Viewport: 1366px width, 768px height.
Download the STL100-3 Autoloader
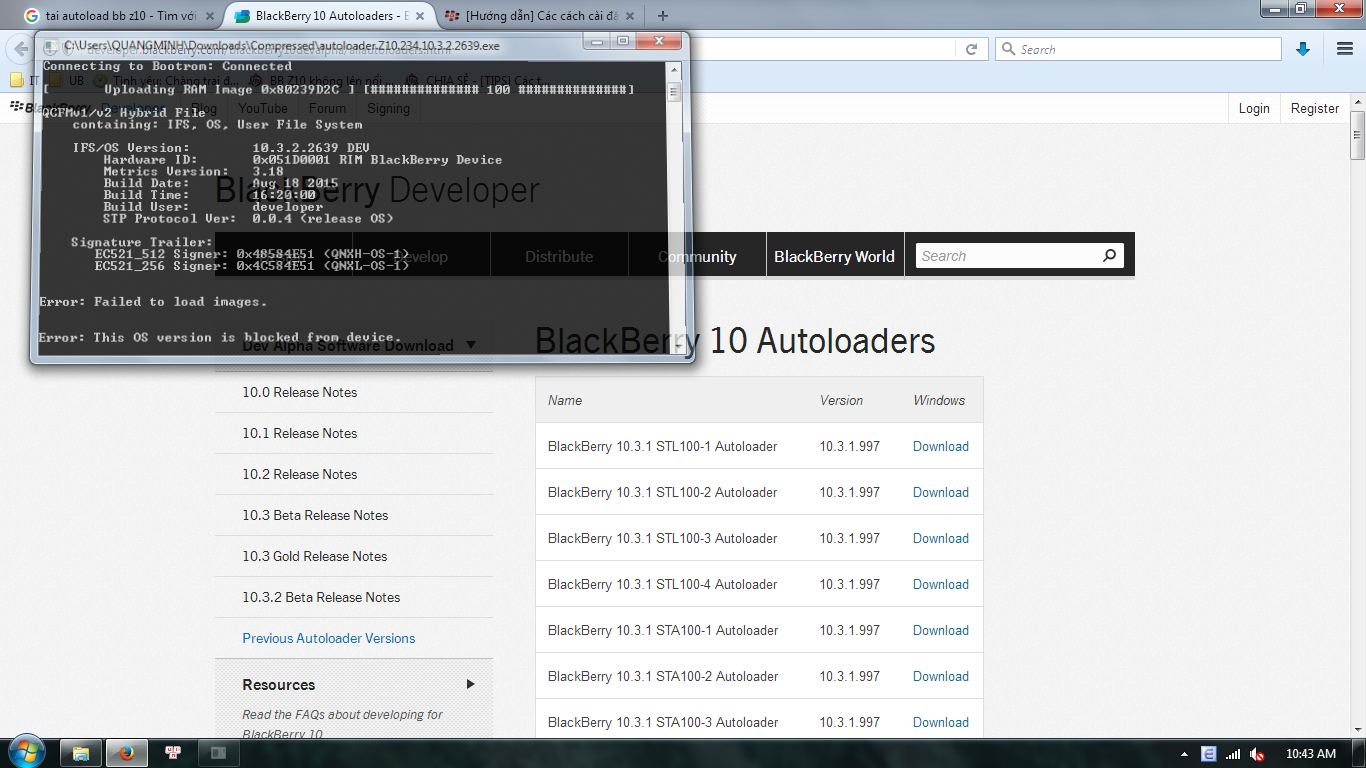coord(941,538)
